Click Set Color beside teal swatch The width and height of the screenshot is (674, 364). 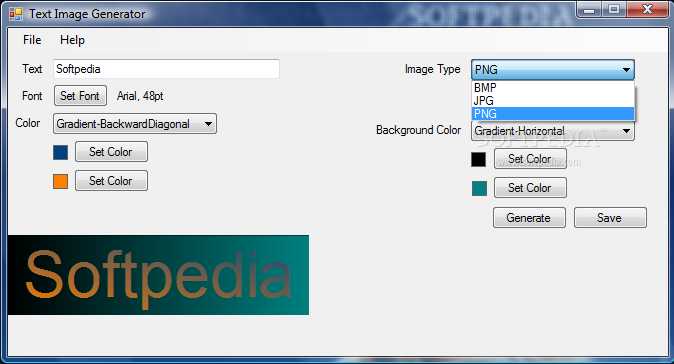click(x=530, y=187)
